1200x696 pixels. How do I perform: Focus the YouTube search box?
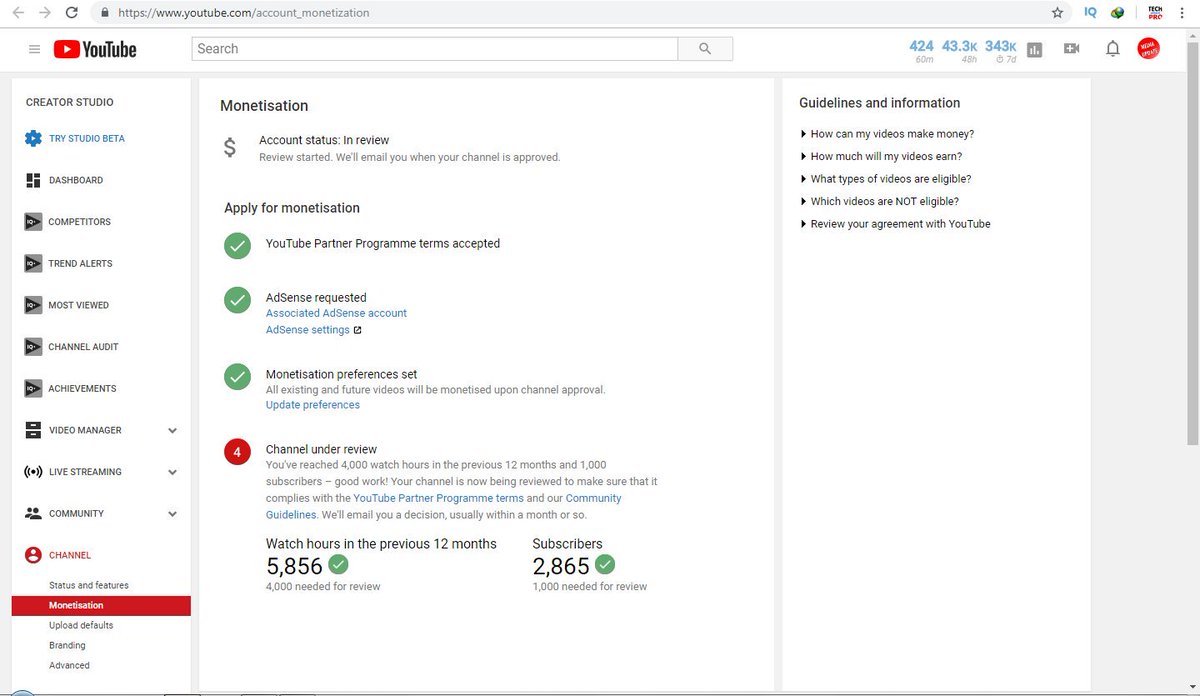click(435, 49)
